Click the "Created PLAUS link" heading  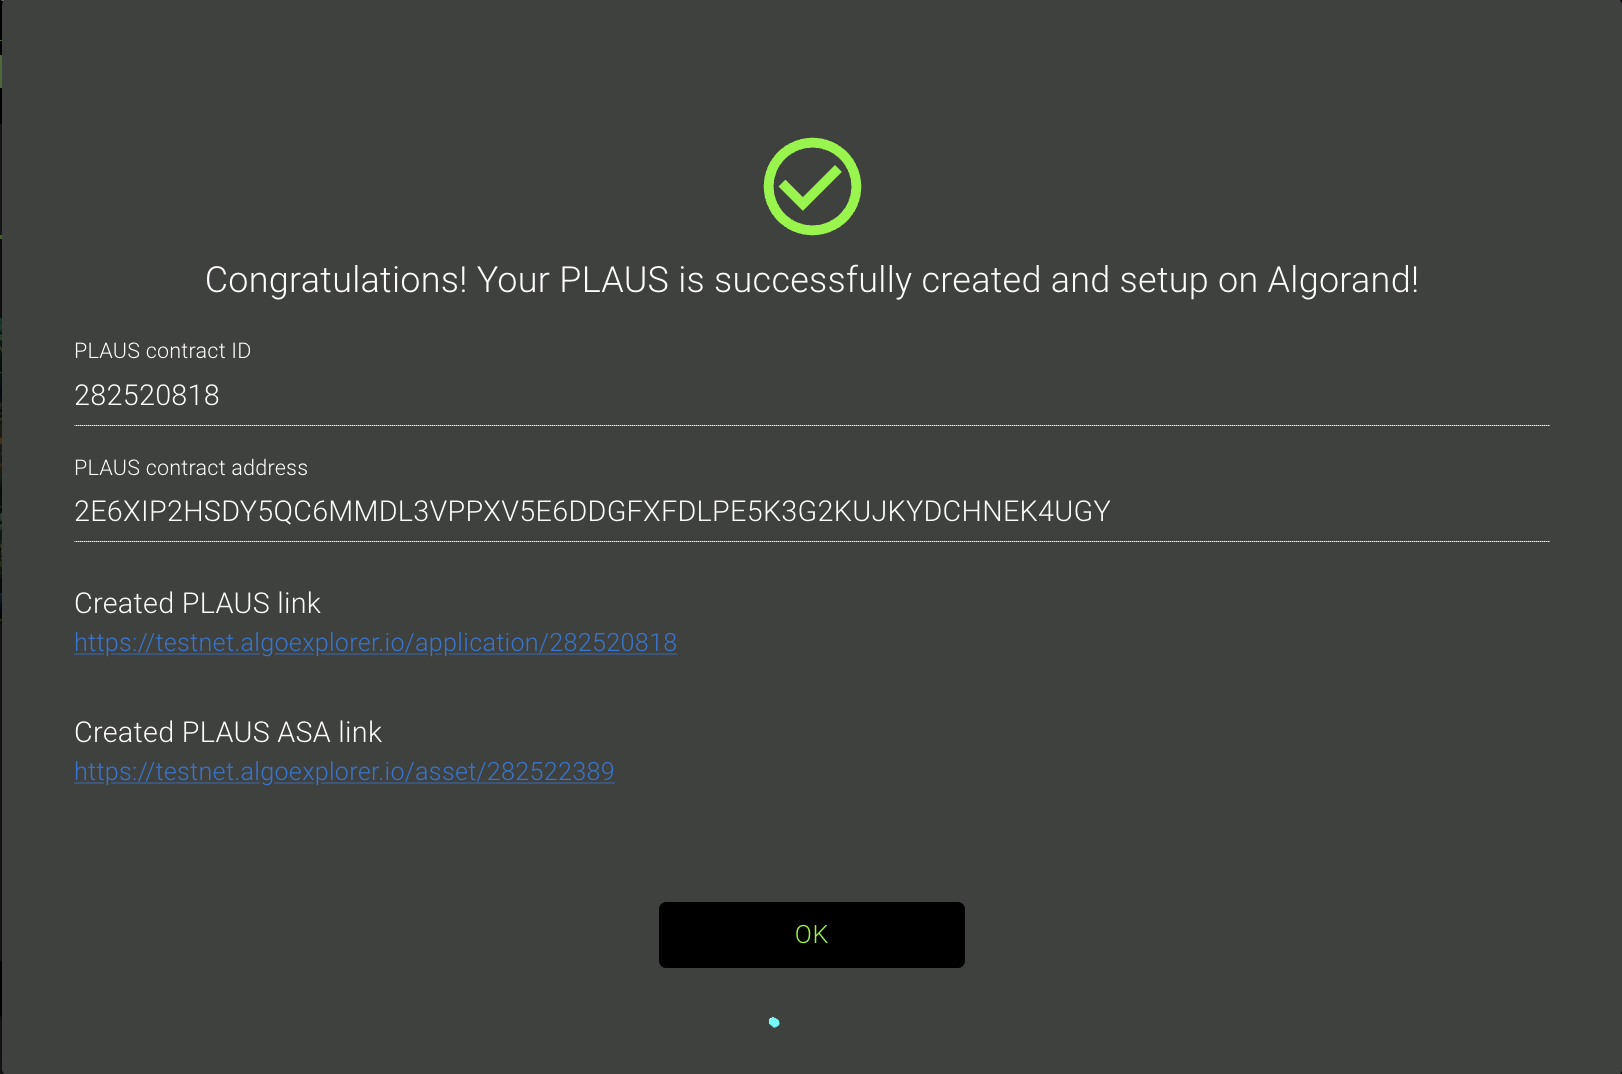[x=197, y=604]
